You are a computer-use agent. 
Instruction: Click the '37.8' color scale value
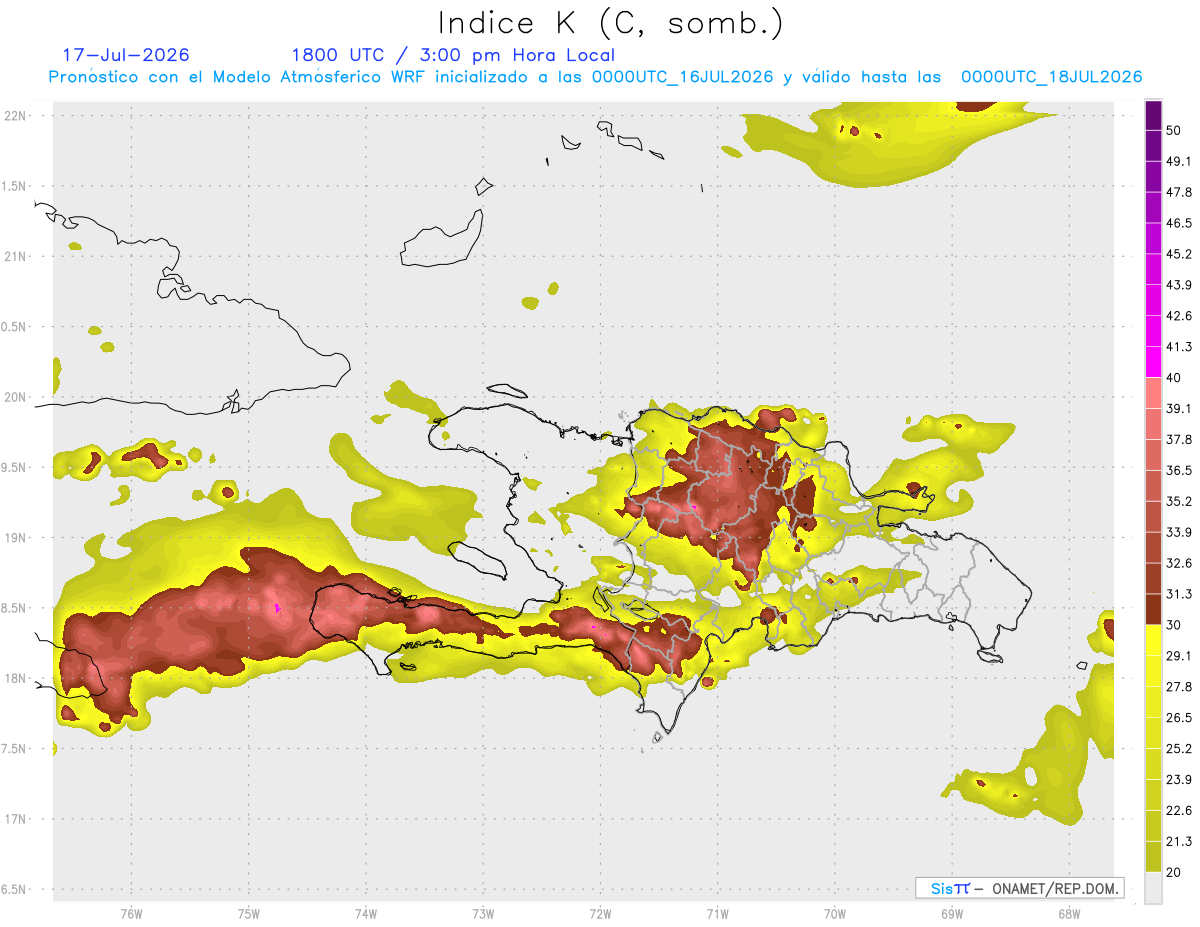coord(1179,440)
